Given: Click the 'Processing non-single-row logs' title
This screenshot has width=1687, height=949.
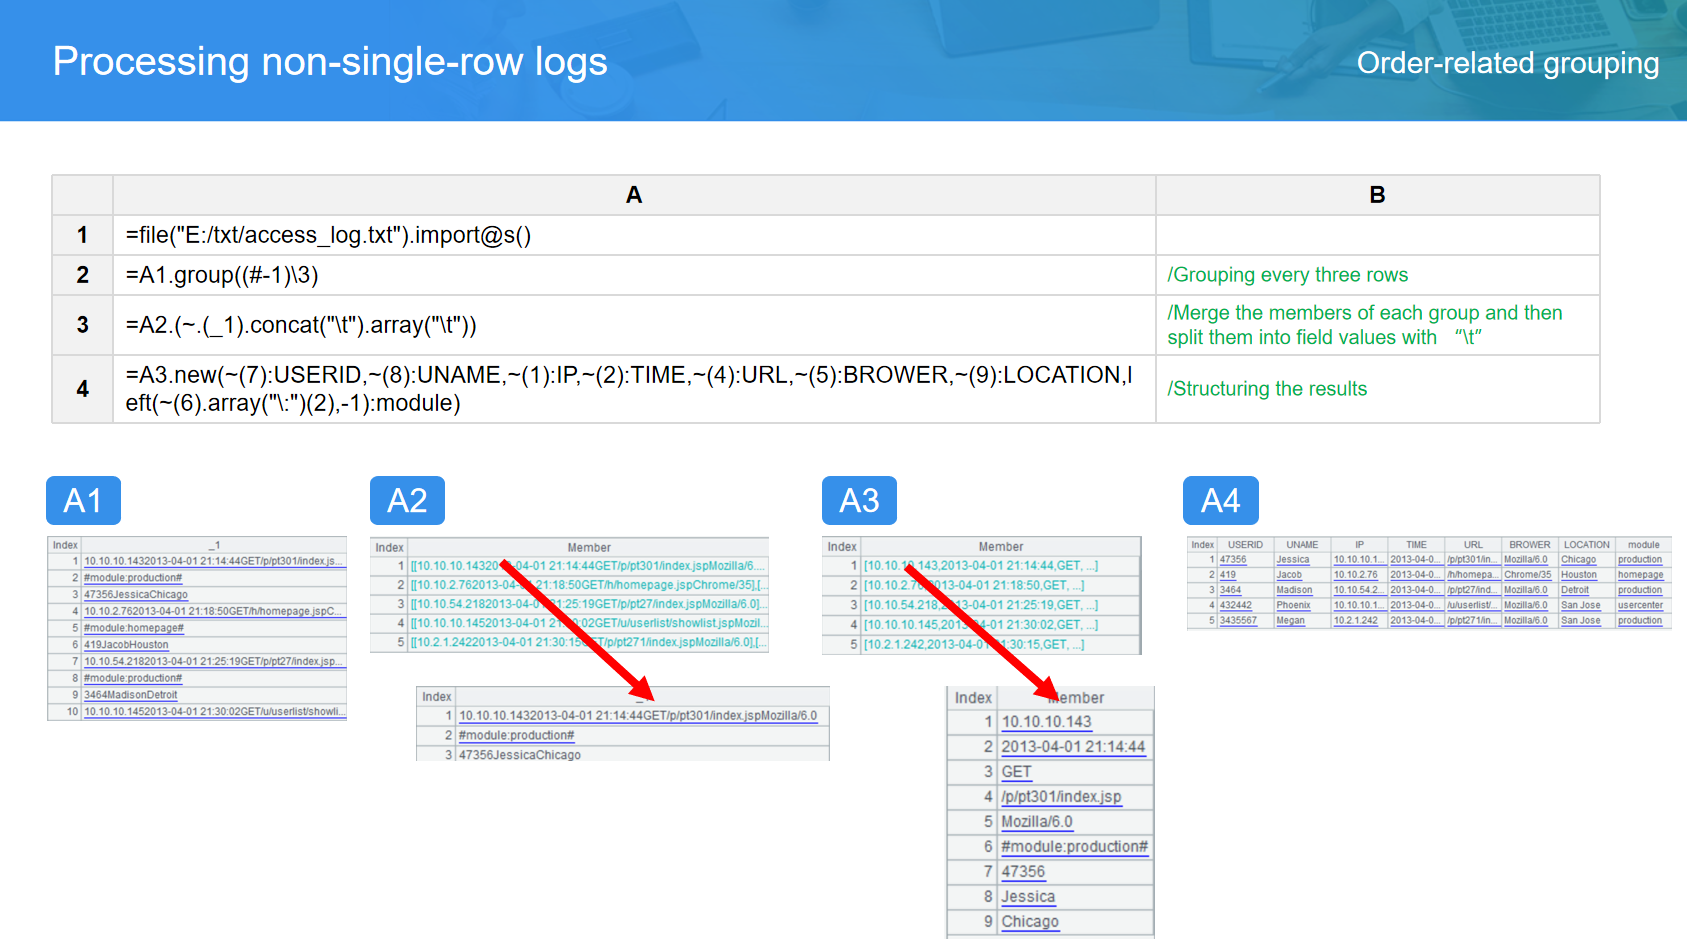Looking at the screenshot, I should (330, 62).
